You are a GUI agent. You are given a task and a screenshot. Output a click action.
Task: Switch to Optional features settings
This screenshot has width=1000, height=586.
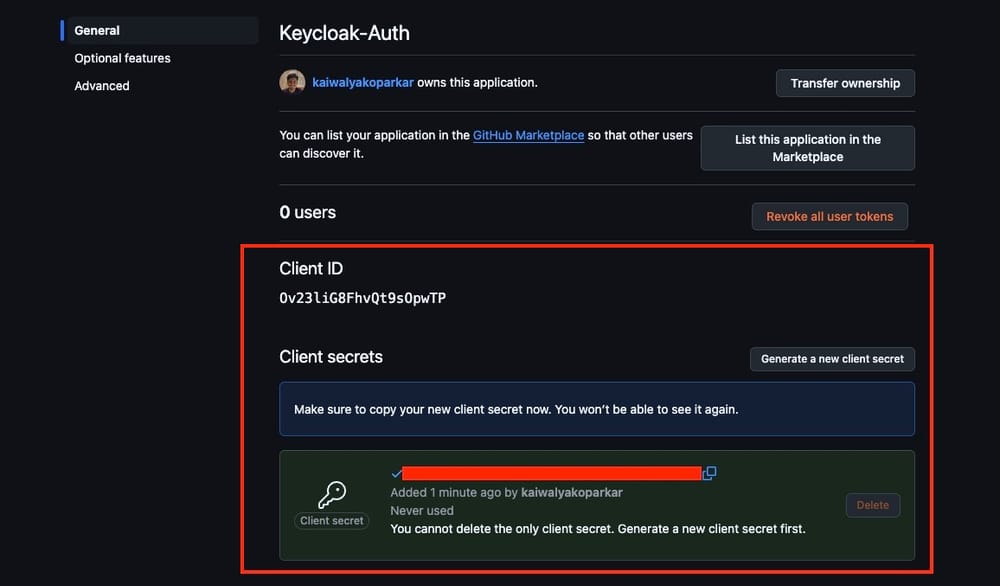[121, 58]
